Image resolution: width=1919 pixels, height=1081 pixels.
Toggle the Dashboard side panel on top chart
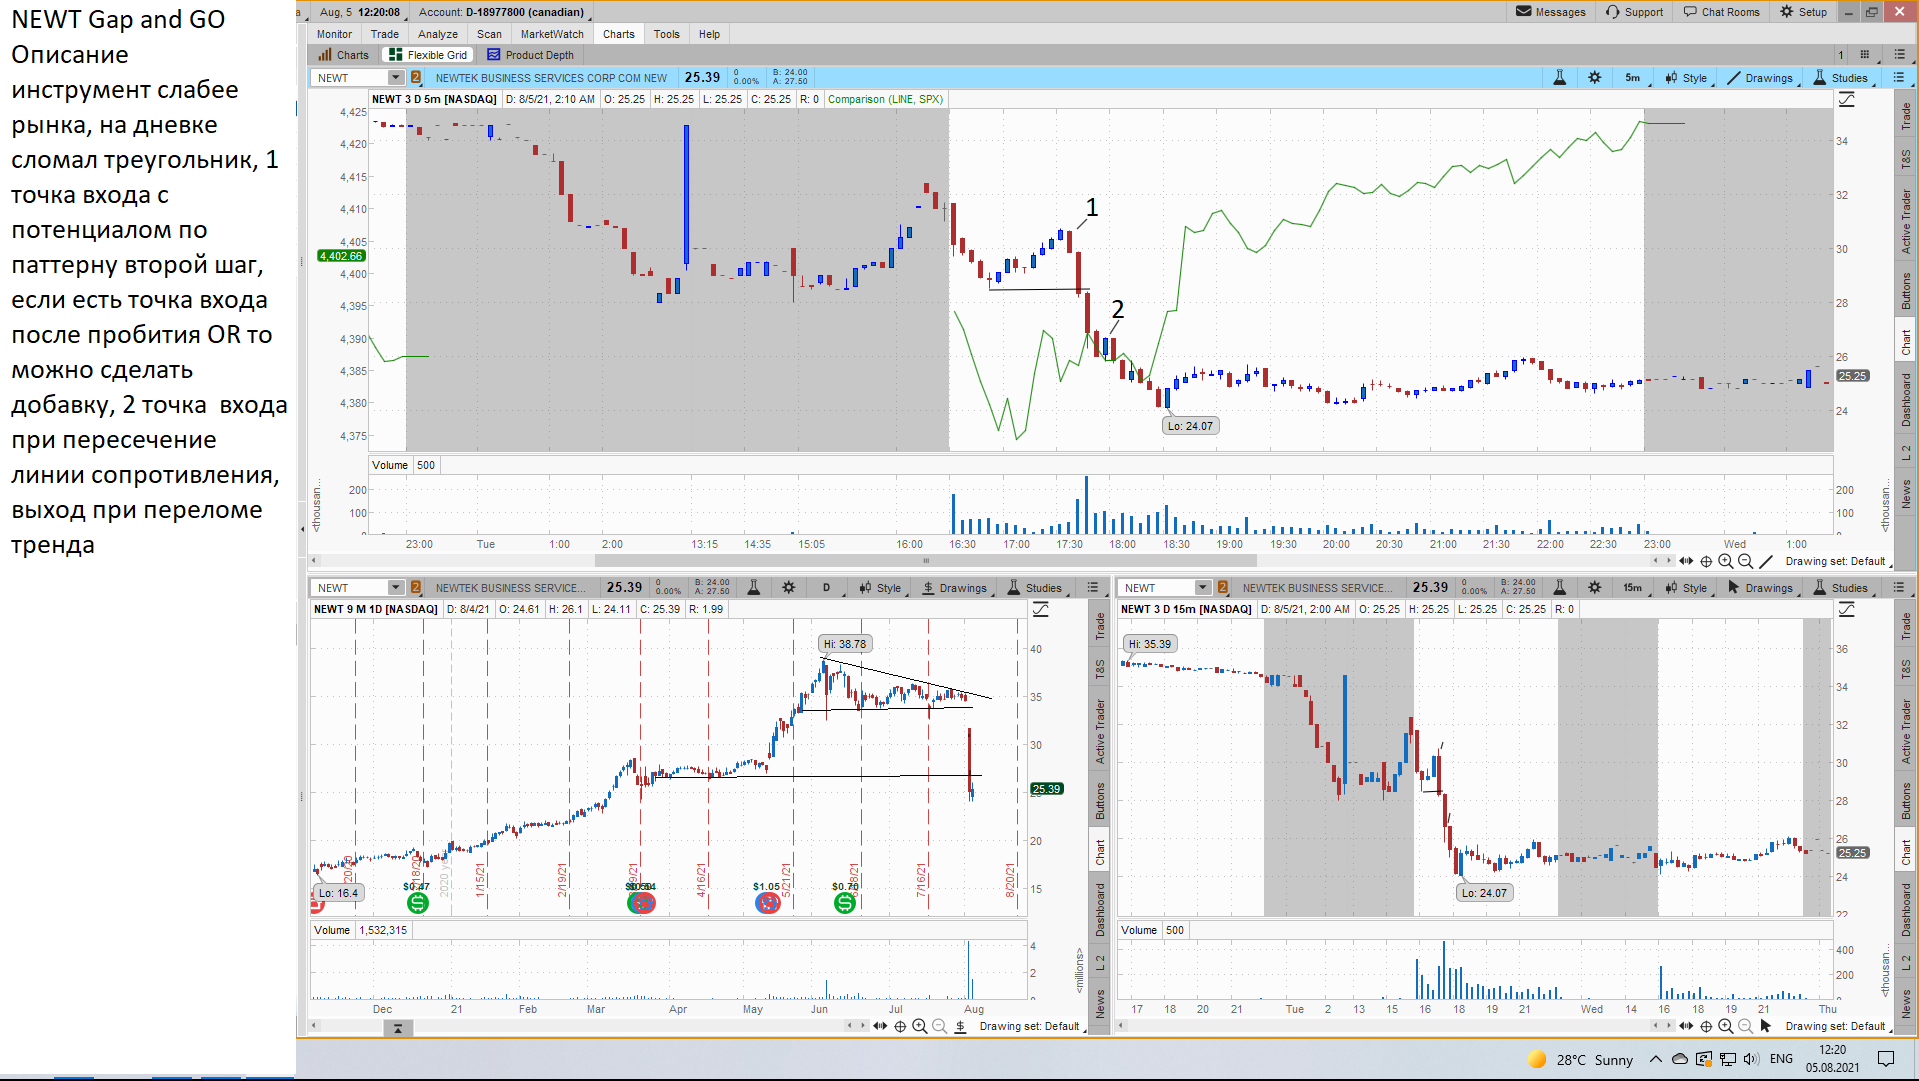(1906, 399)
